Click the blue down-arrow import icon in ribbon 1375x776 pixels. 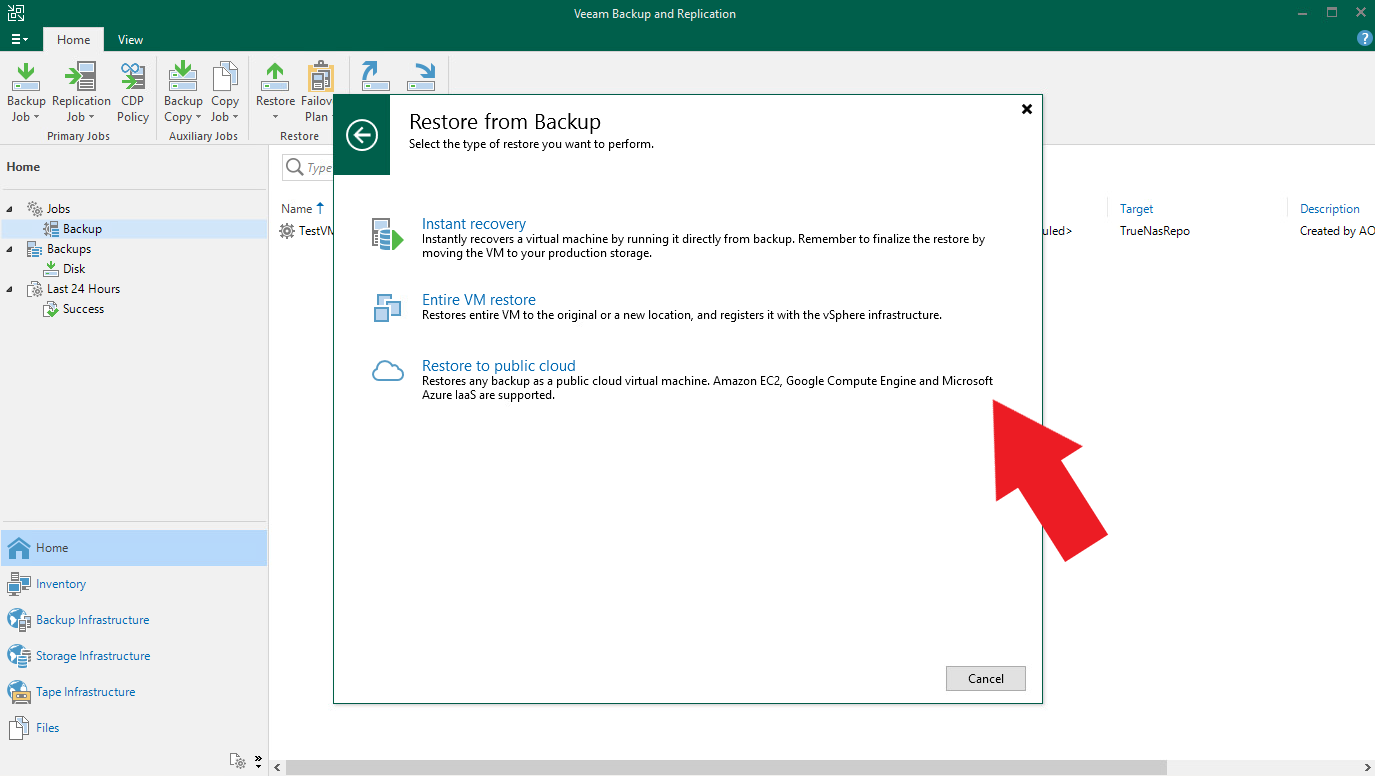click(422, 76)
